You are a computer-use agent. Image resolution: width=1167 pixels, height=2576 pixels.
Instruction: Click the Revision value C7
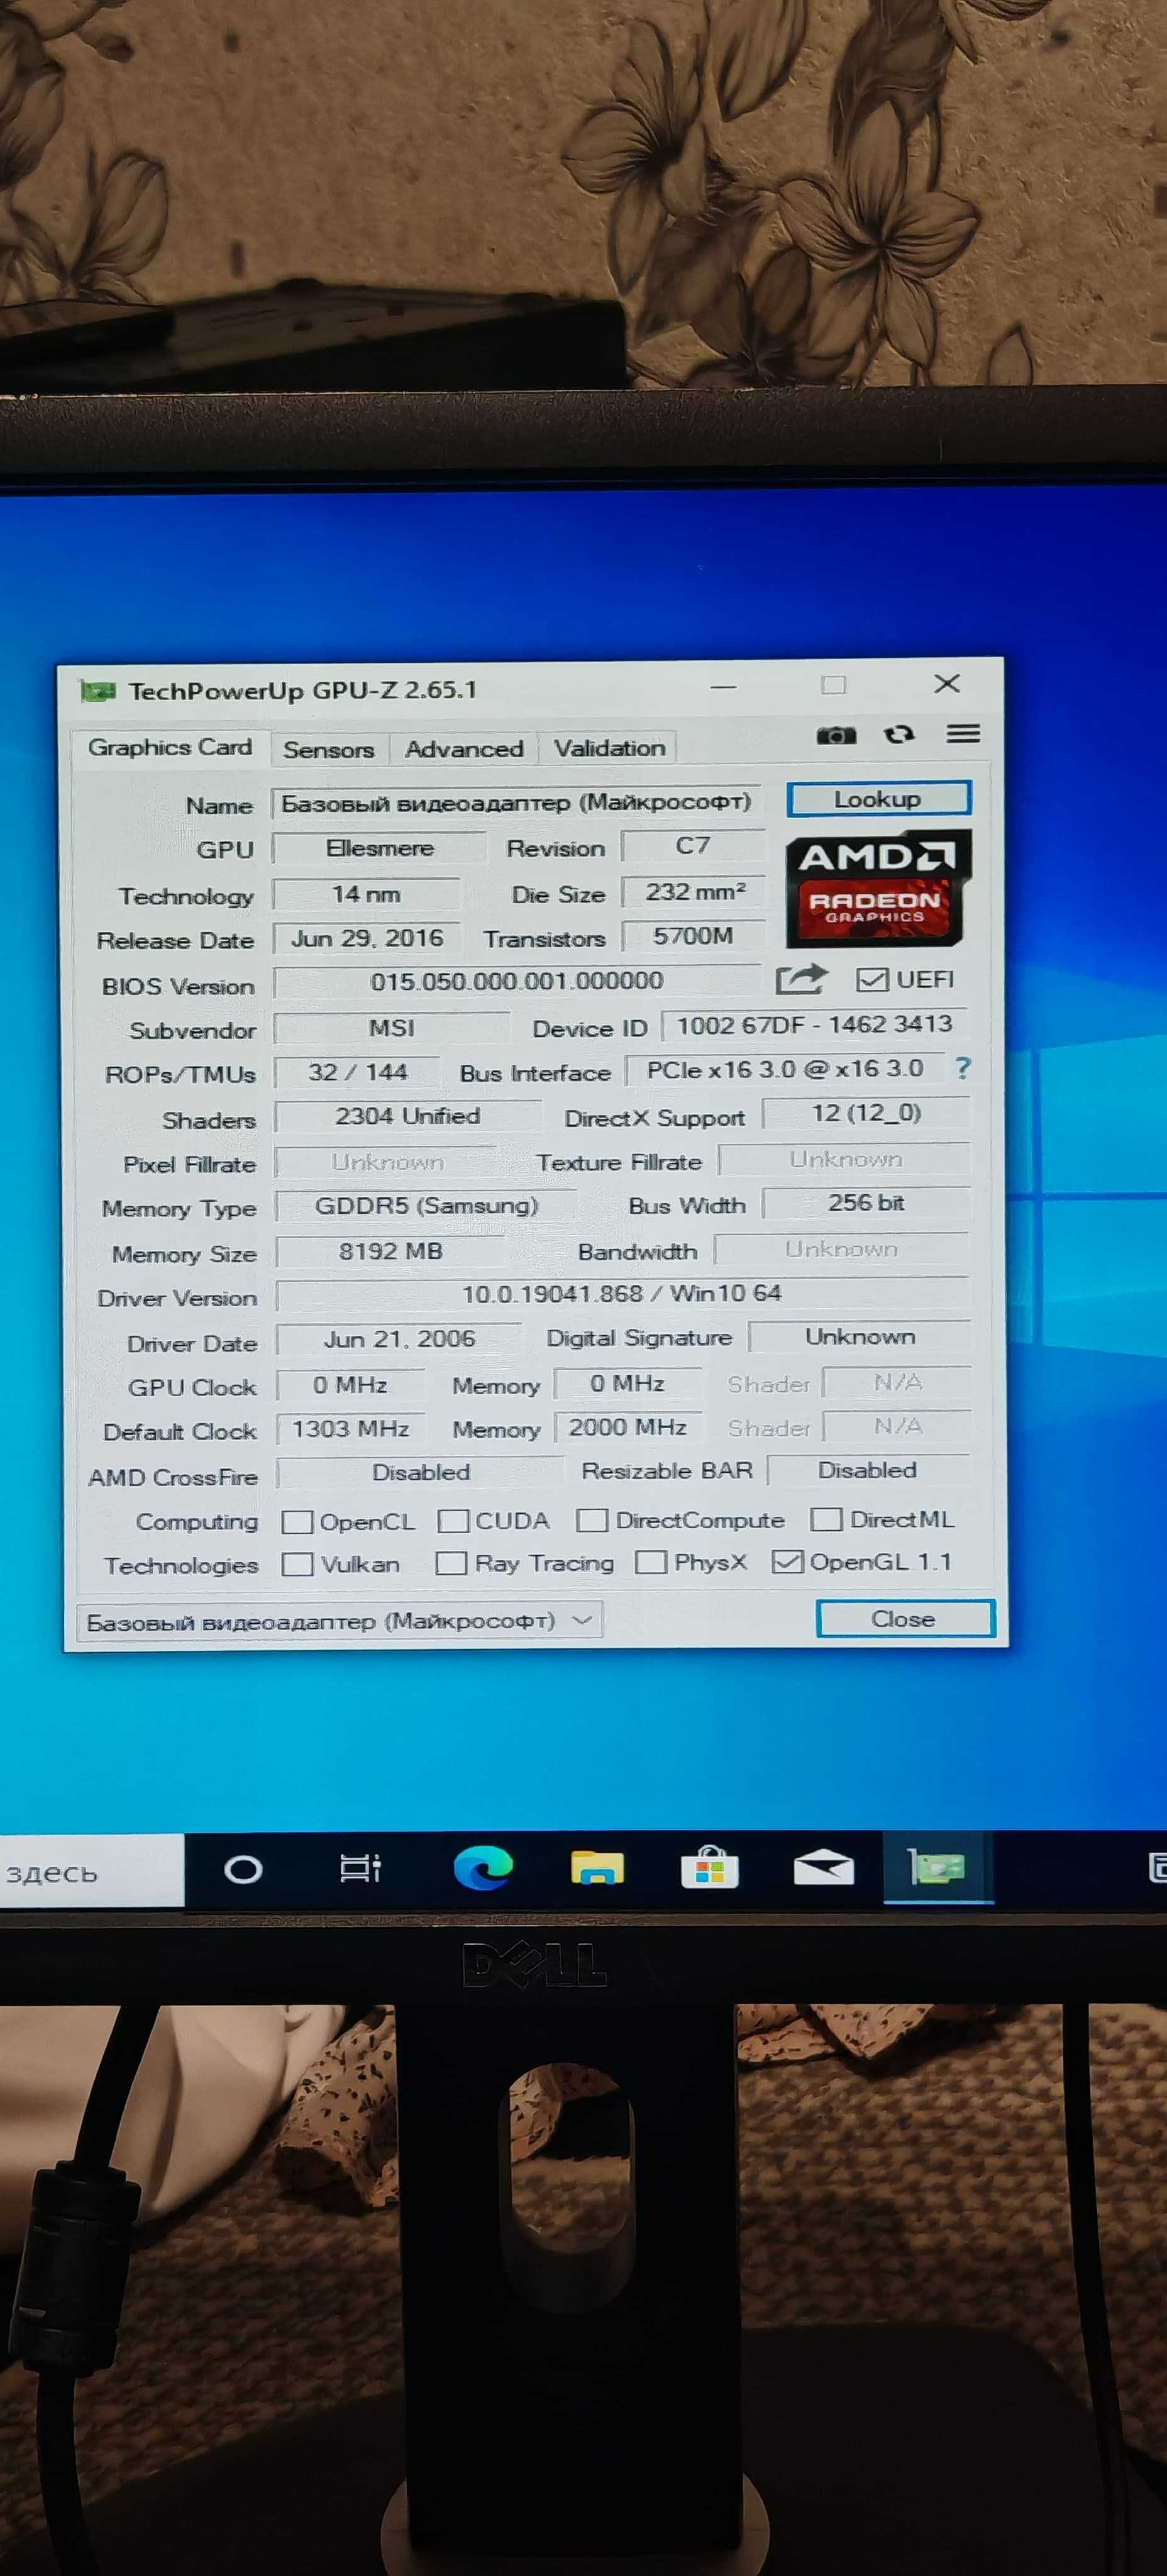pos(693,846)
